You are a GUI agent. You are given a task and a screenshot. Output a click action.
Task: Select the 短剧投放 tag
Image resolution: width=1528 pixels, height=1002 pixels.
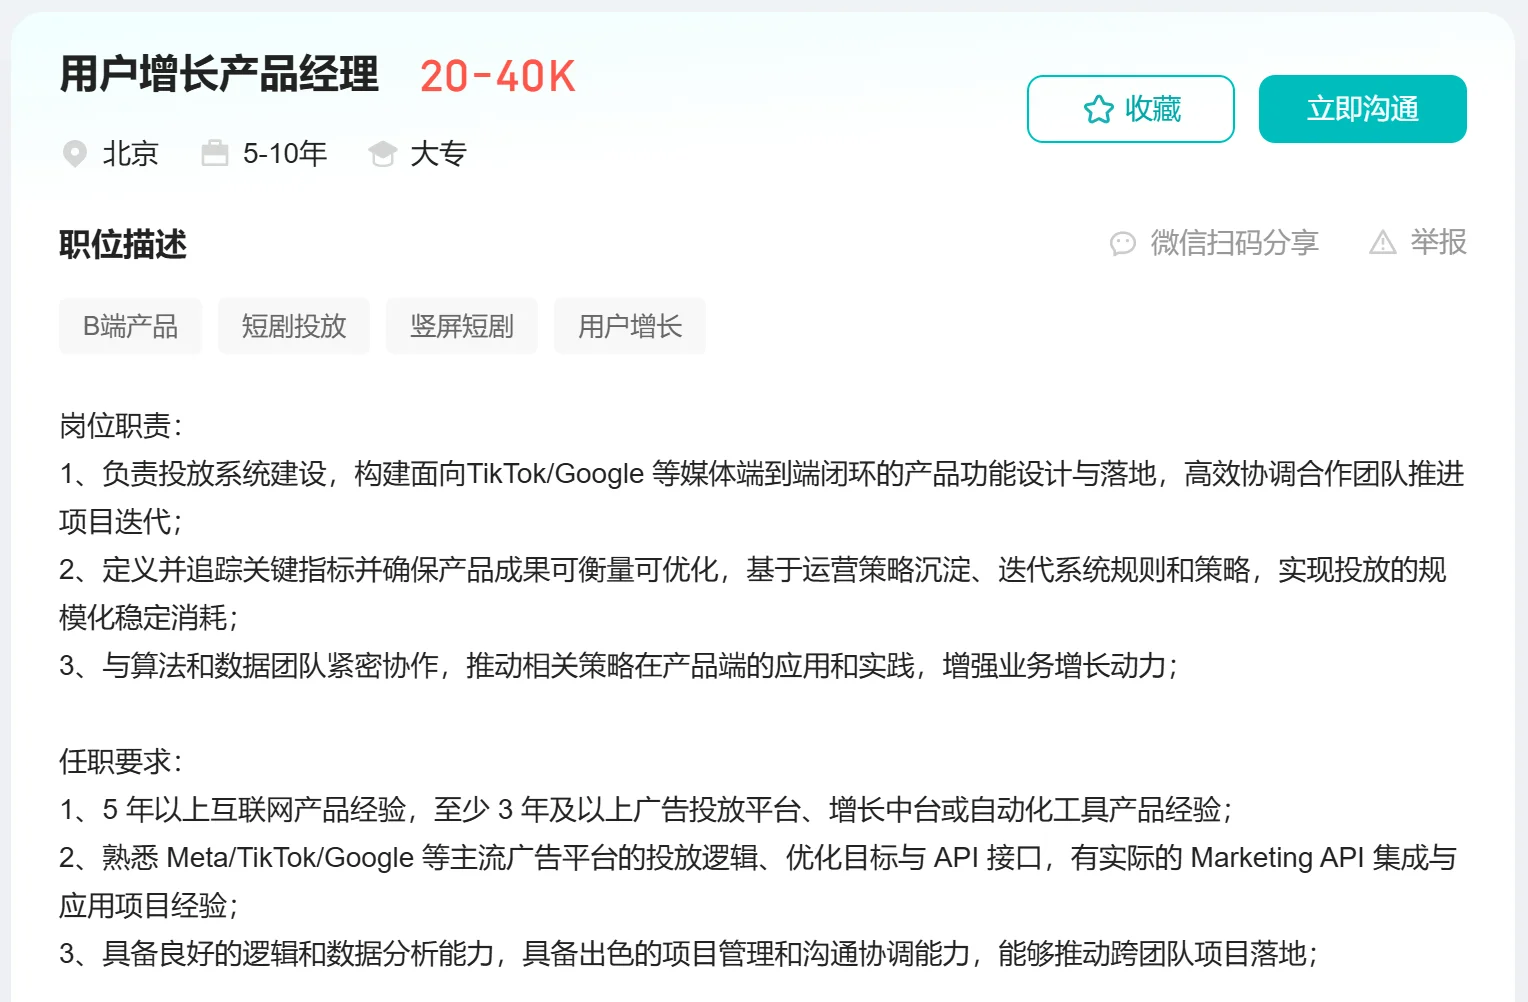(x=294, y=326)
